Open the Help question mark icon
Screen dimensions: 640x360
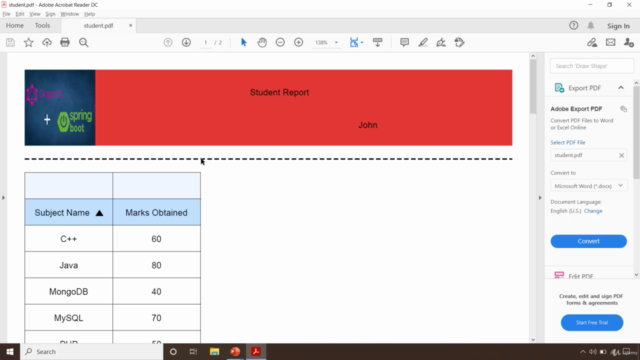573,25
